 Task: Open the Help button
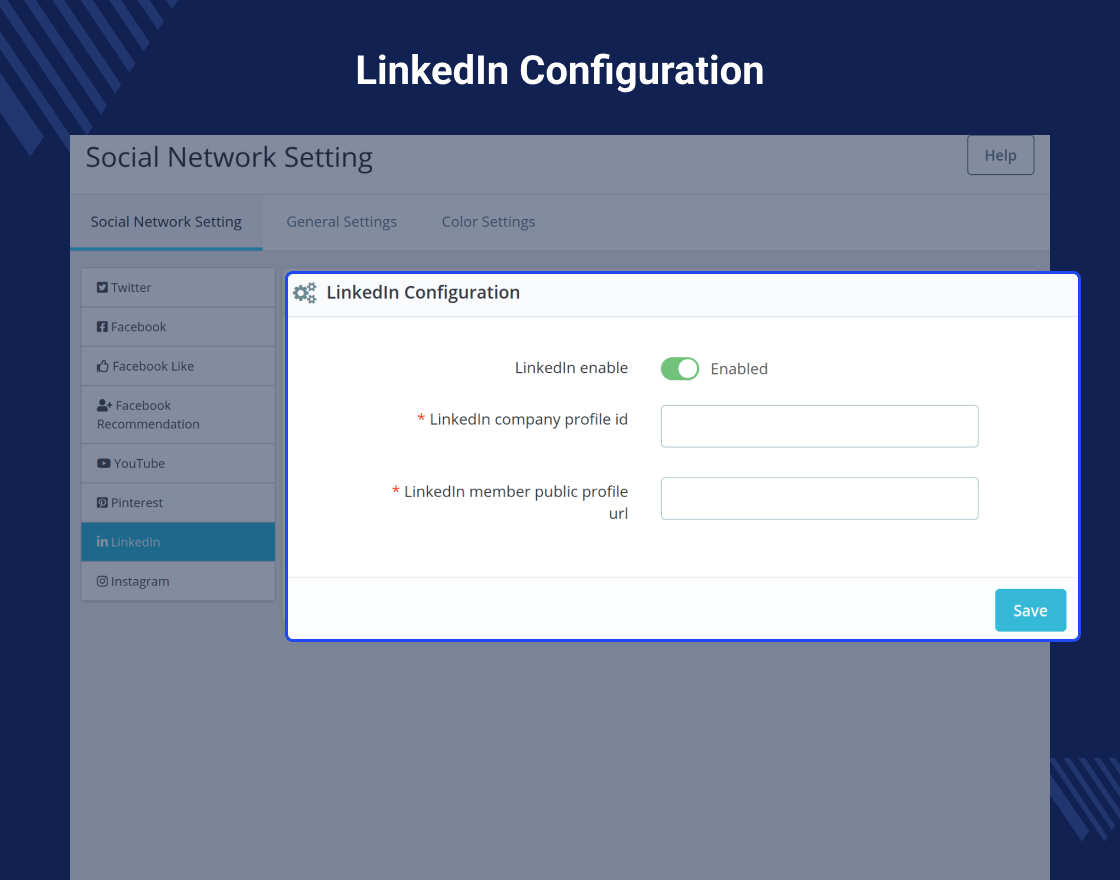pos(1000,155)
